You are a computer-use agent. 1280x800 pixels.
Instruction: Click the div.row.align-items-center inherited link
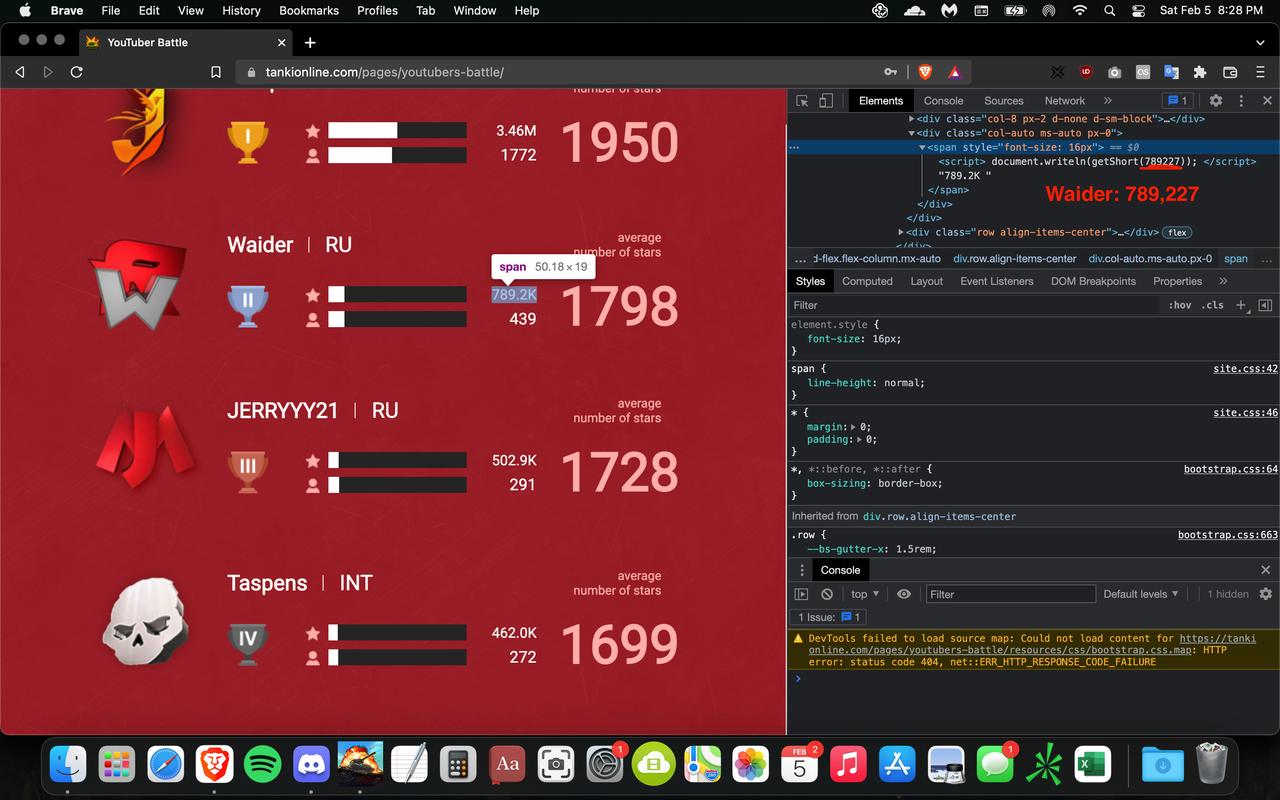tap(940, 516)
